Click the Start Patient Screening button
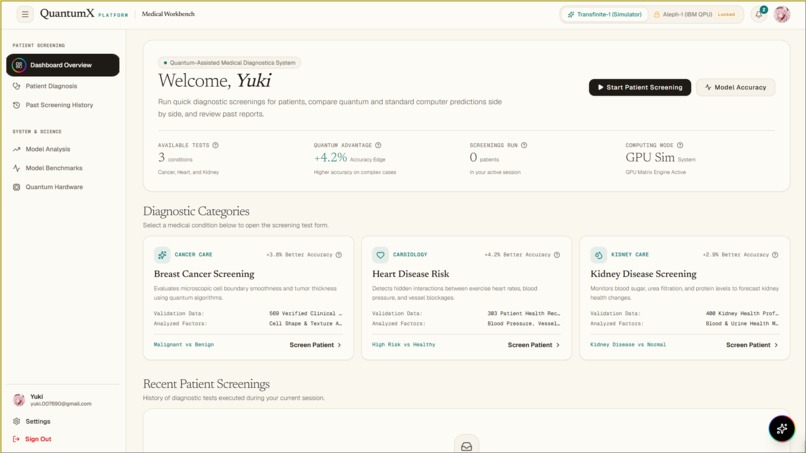The height and width of the screenshot is (453, 806). tap(639, 87)
